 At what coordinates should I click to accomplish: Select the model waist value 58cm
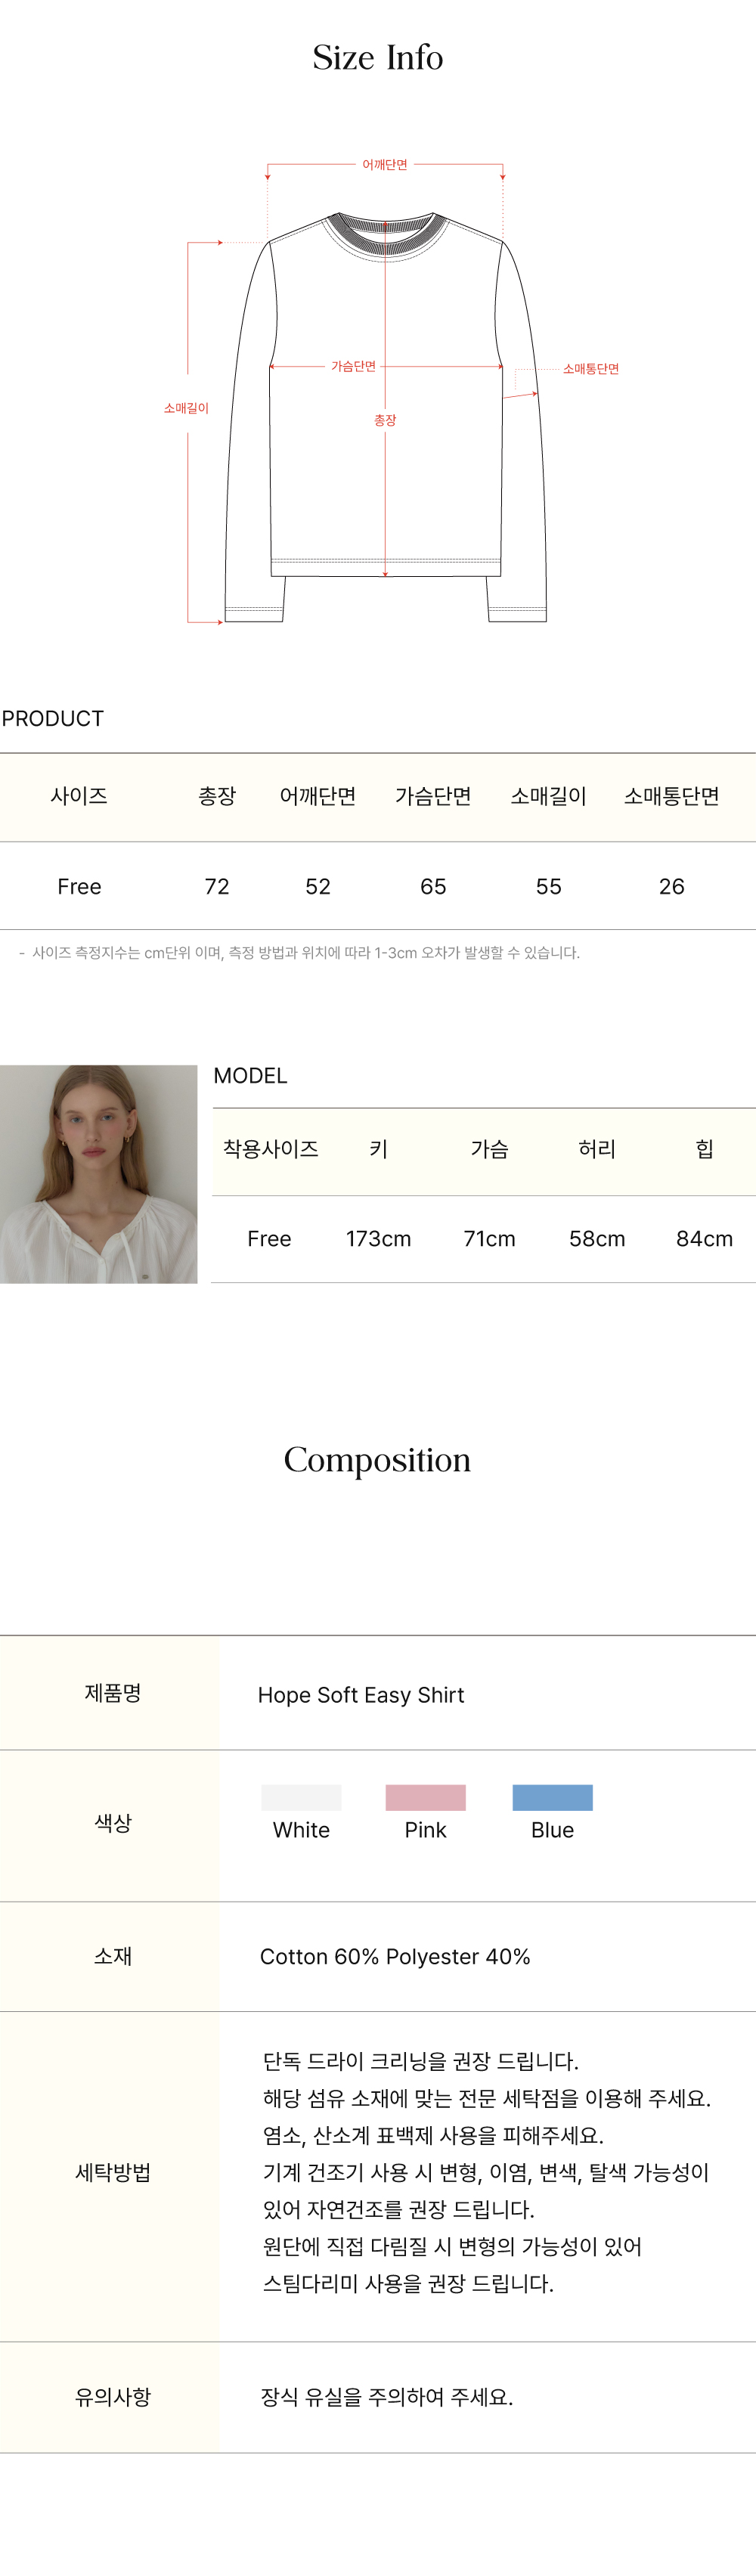[x=597, y=1239]
